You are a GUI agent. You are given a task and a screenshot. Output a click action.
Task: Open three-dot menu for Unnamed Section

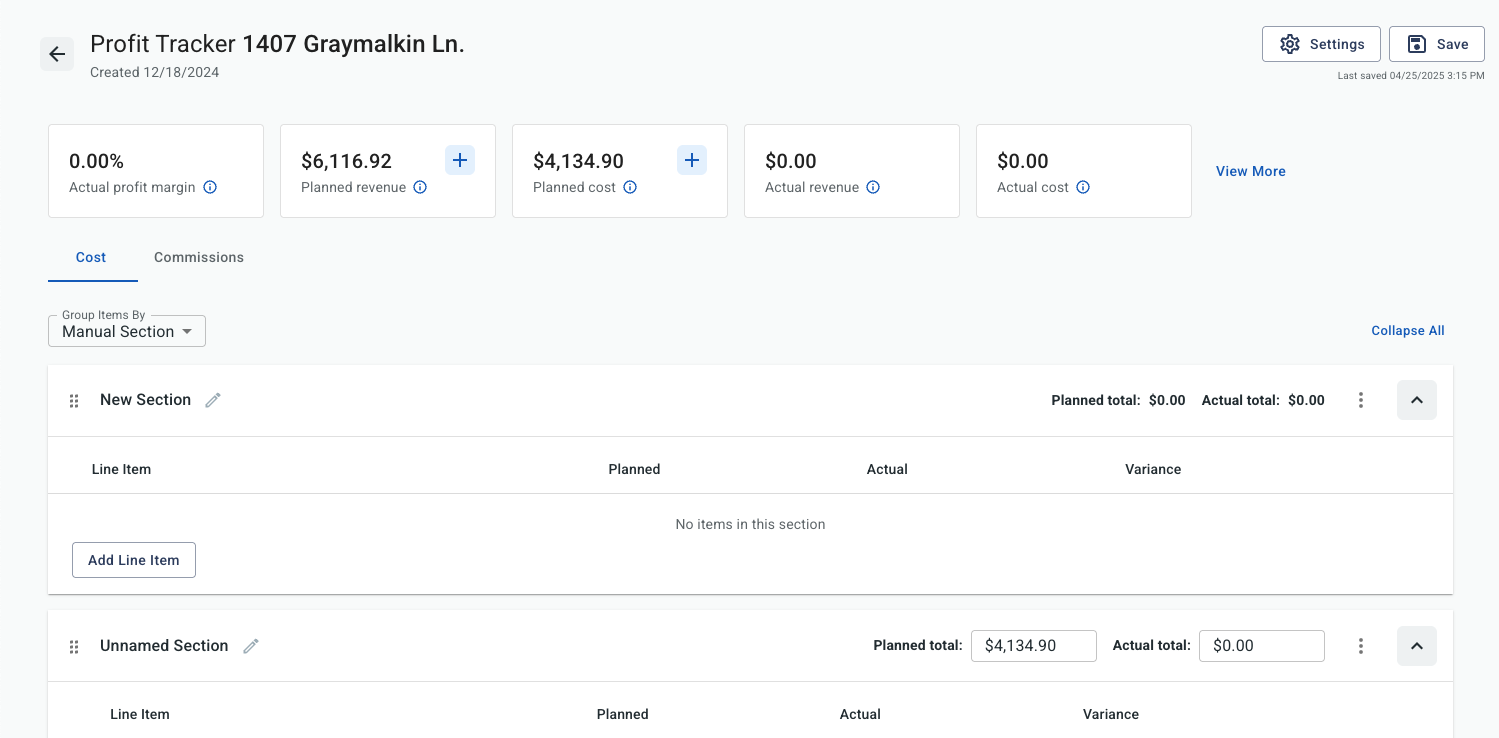click(1361, 646)
